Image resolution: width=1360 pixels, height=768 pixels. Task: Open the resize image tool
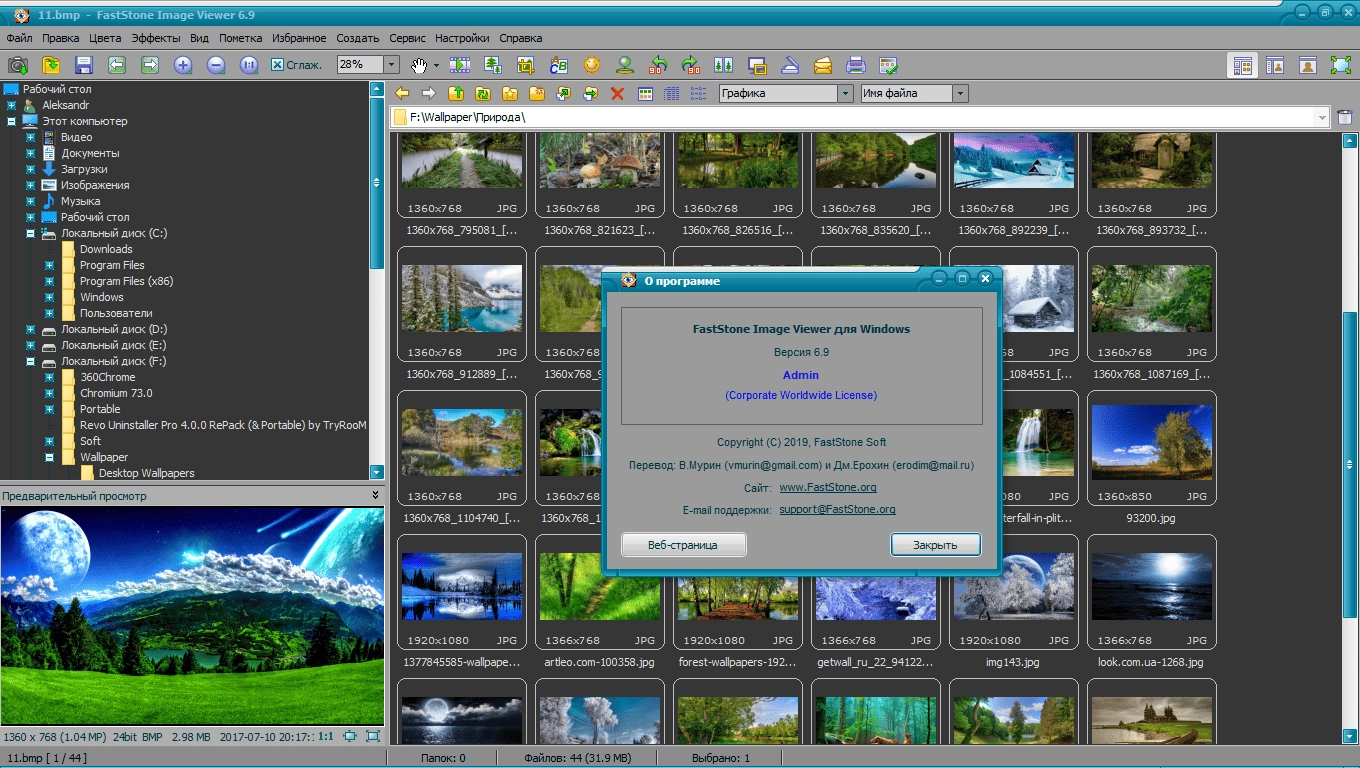[493, 65]
